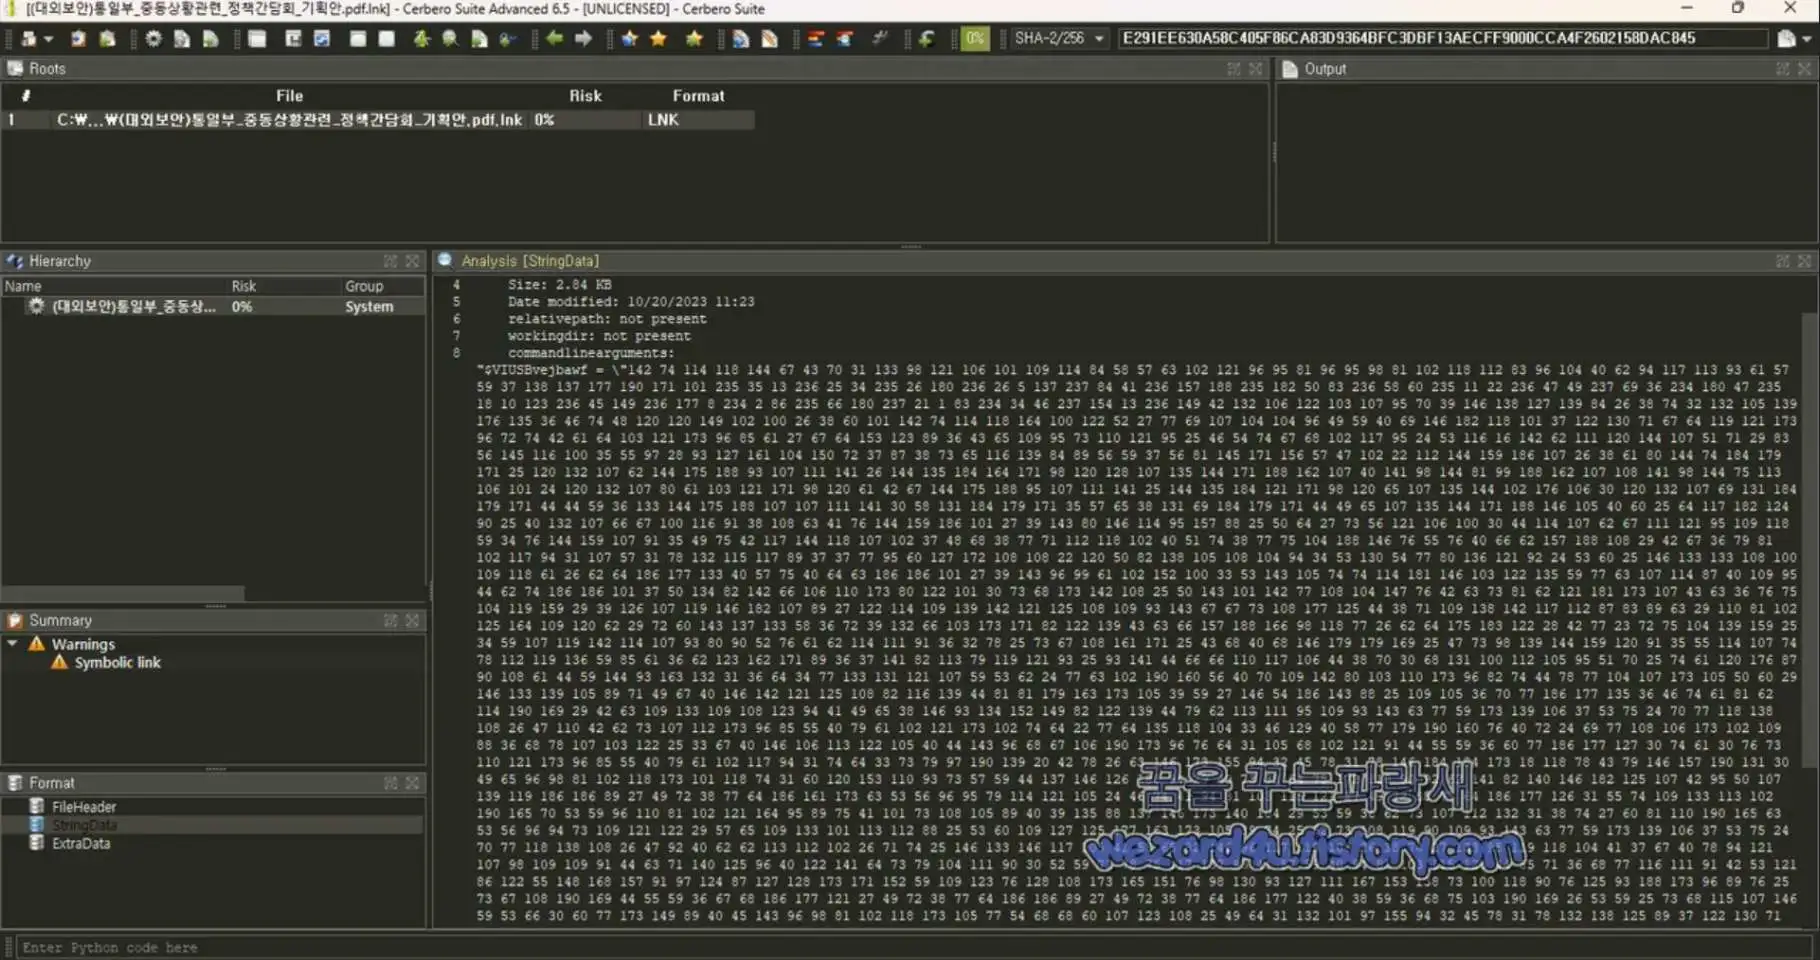The height and width of the screenshot is (960, 1820).
Task: Click the blue refresh window icon
Action: coord(322,38)
